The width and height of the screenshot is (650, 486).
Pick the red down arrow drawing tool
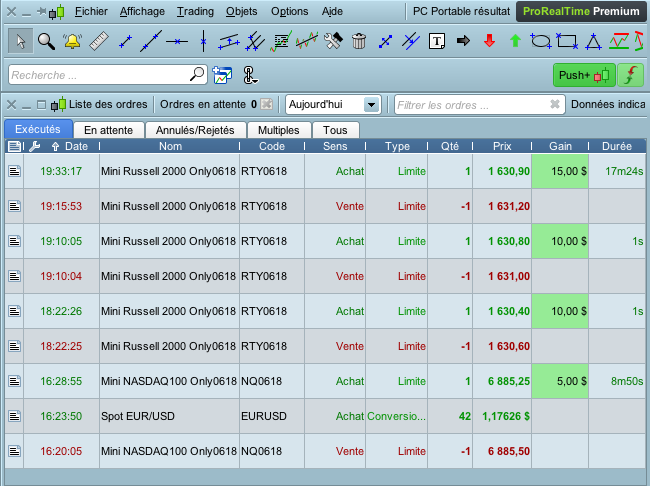click(489, 41)
